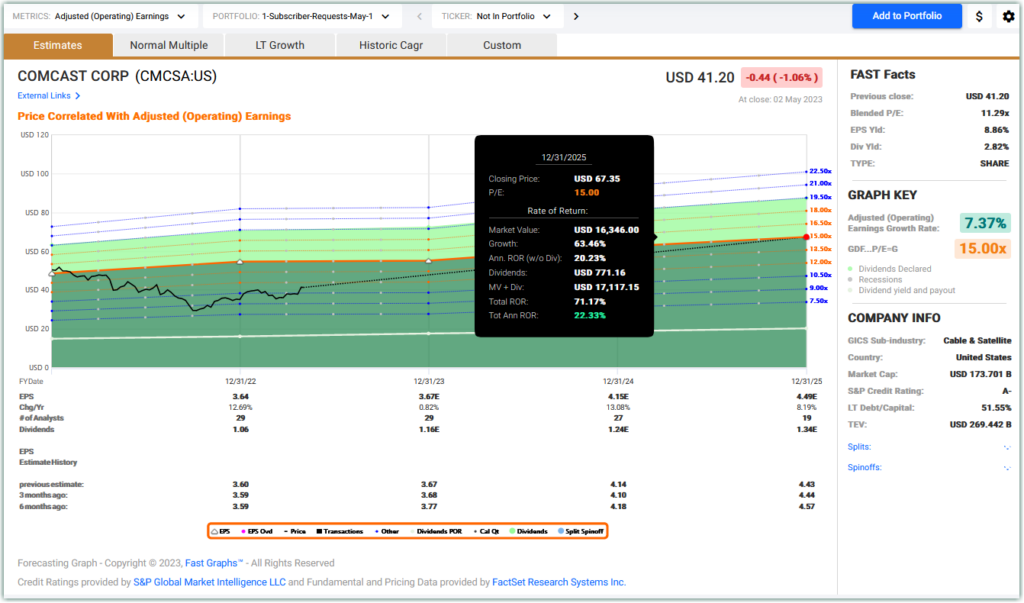Click the 12/31/22 EPS triangle marker

click(x=240, y=261)
